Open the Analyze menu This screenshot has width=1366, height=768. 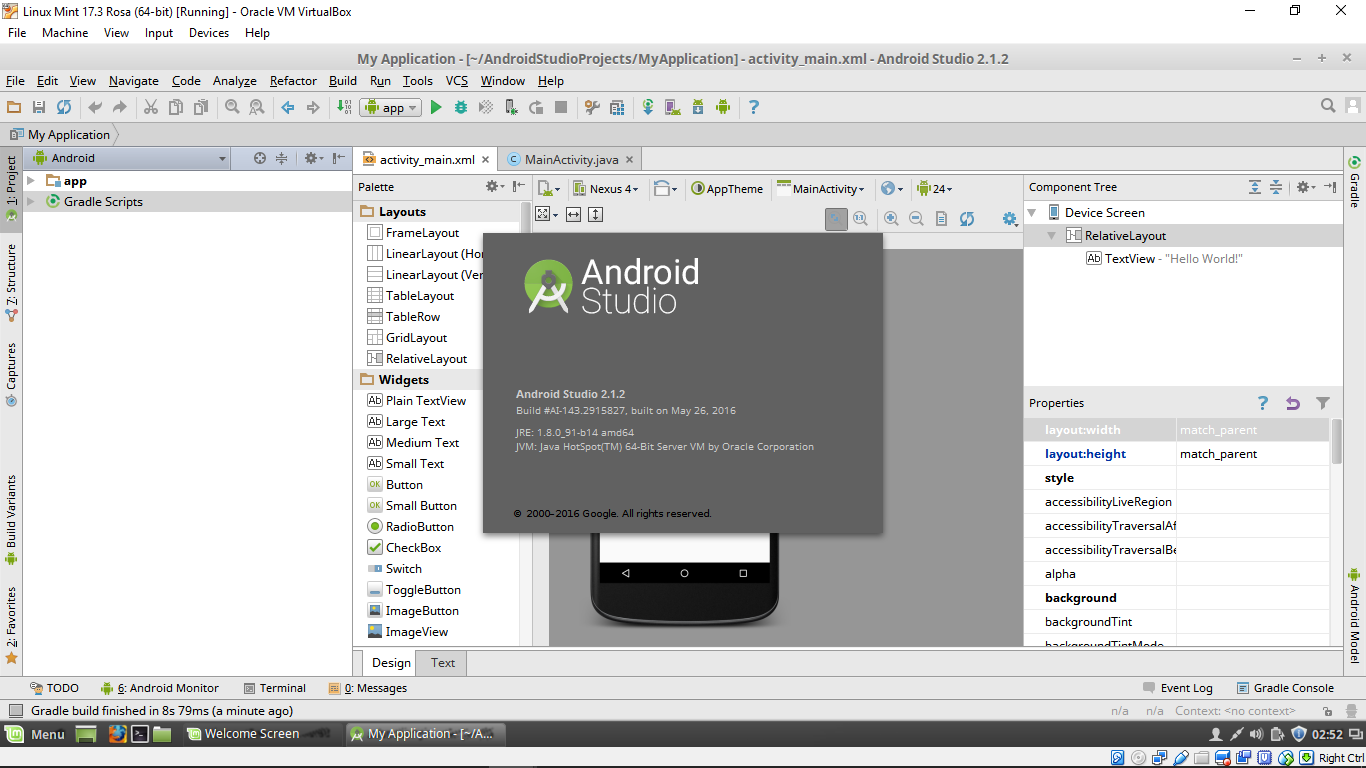[x=235, y=81]
